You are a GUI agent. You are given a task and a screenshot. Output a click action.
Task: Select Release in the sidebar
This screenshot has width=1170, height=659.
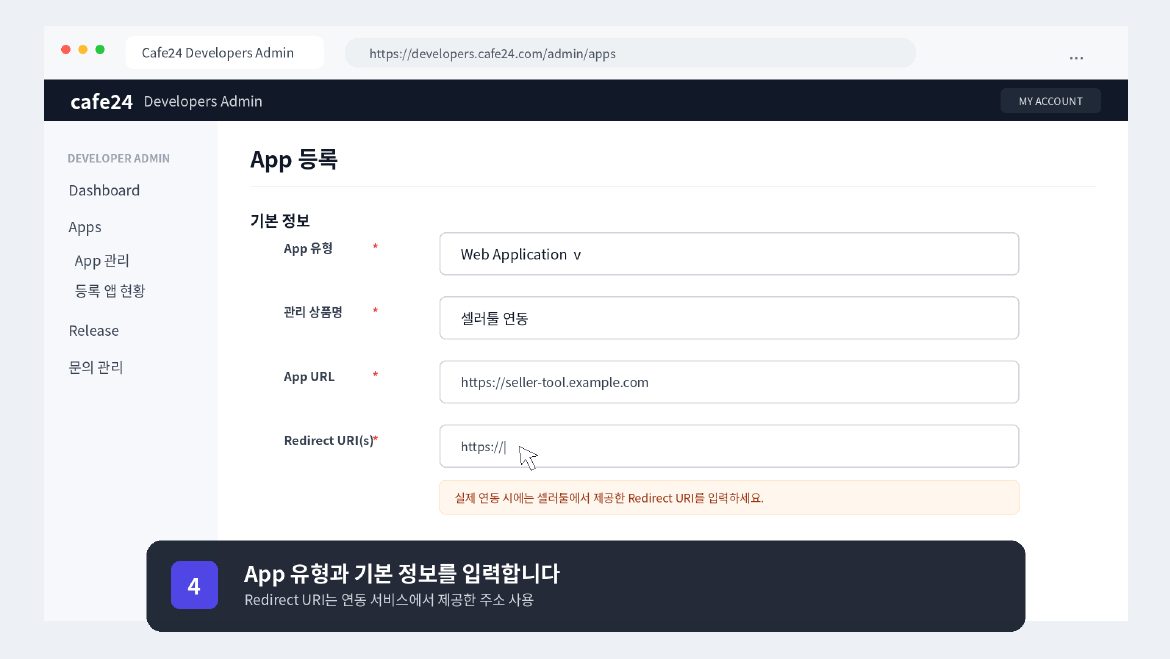[94, 331]
